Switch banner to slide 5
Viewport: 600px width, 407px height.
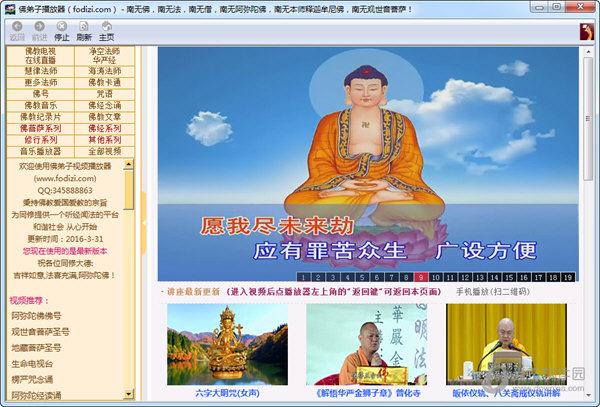pos(362,277)
